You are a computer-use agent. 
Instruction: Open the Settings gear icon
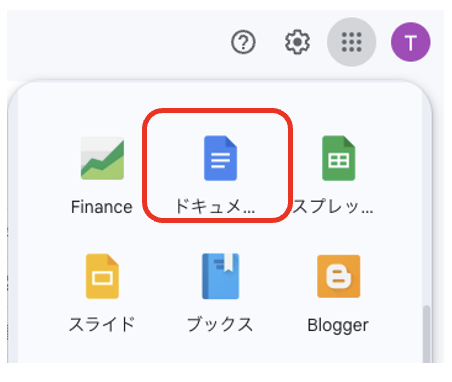(297, 42)
